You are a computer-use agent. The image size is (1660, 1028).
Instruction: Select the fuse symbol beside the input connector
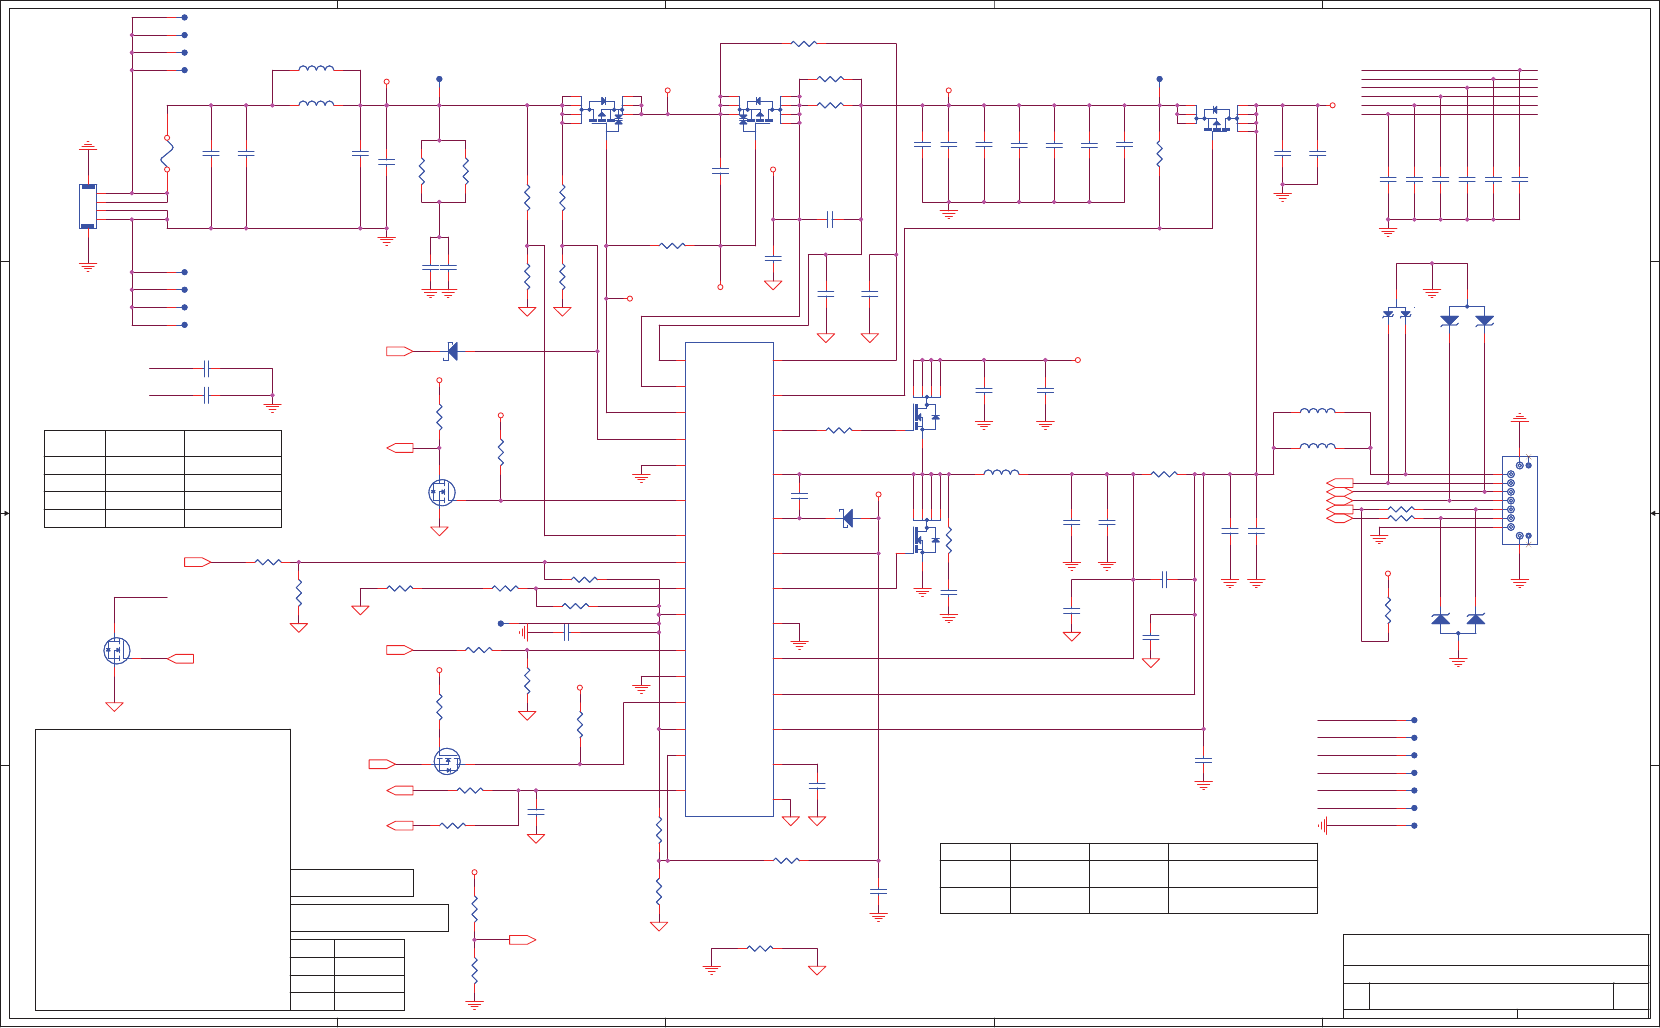pos(167,154)
